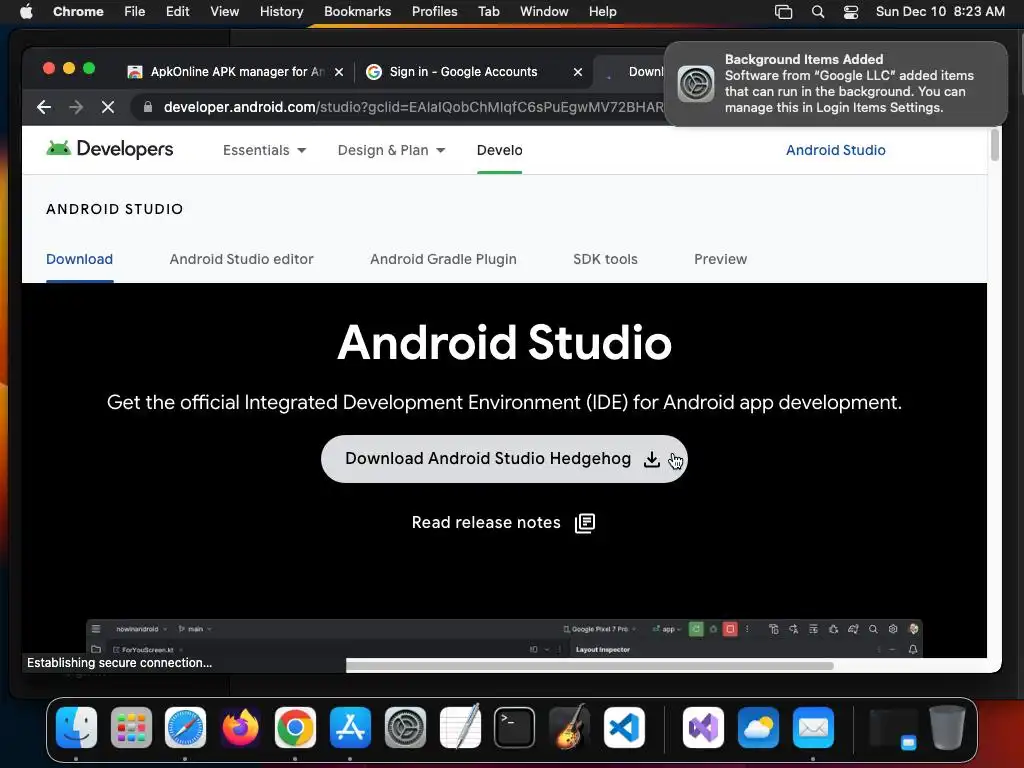This screenshot has height=768, width=1024.
Task: Launch GarageBand from the Dock
Action: (x=569, y=728)
